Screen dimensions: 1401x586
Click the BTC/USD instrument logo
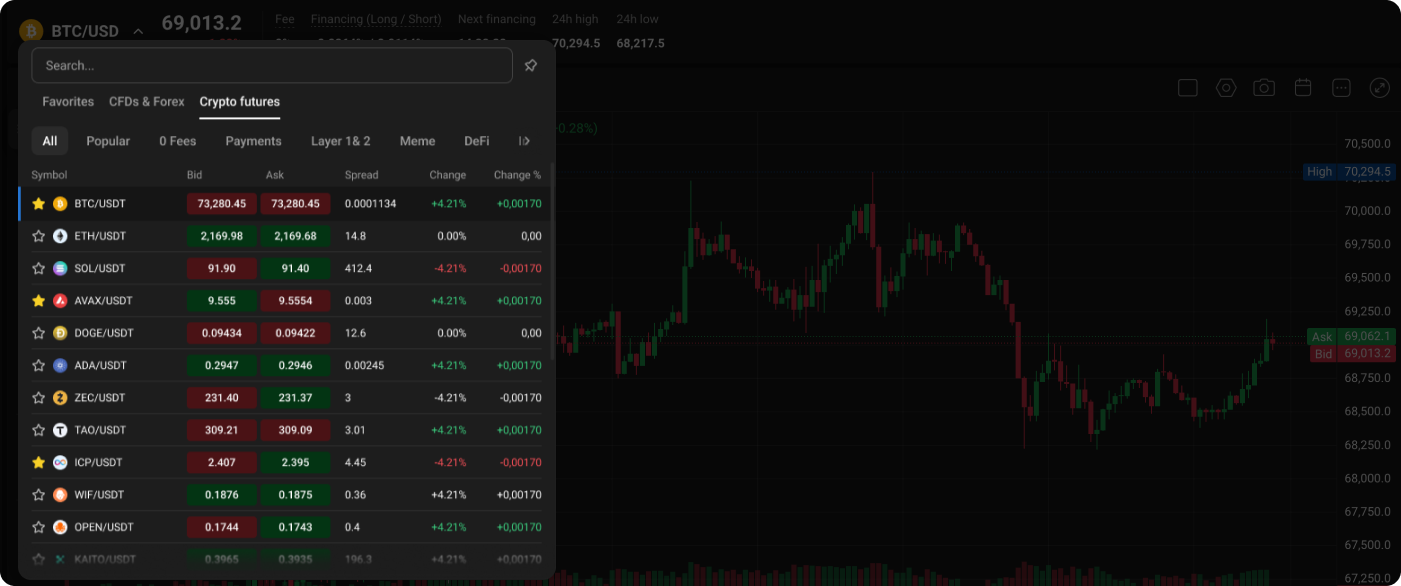pyautogui.click(x=30, y=31)
